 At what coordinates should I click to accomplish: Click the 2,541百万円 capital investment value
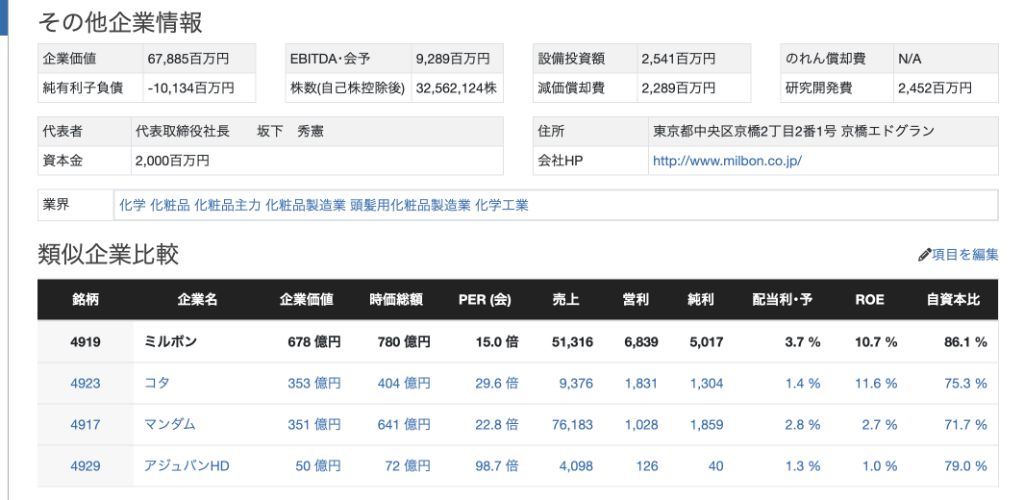coord(679,59)
